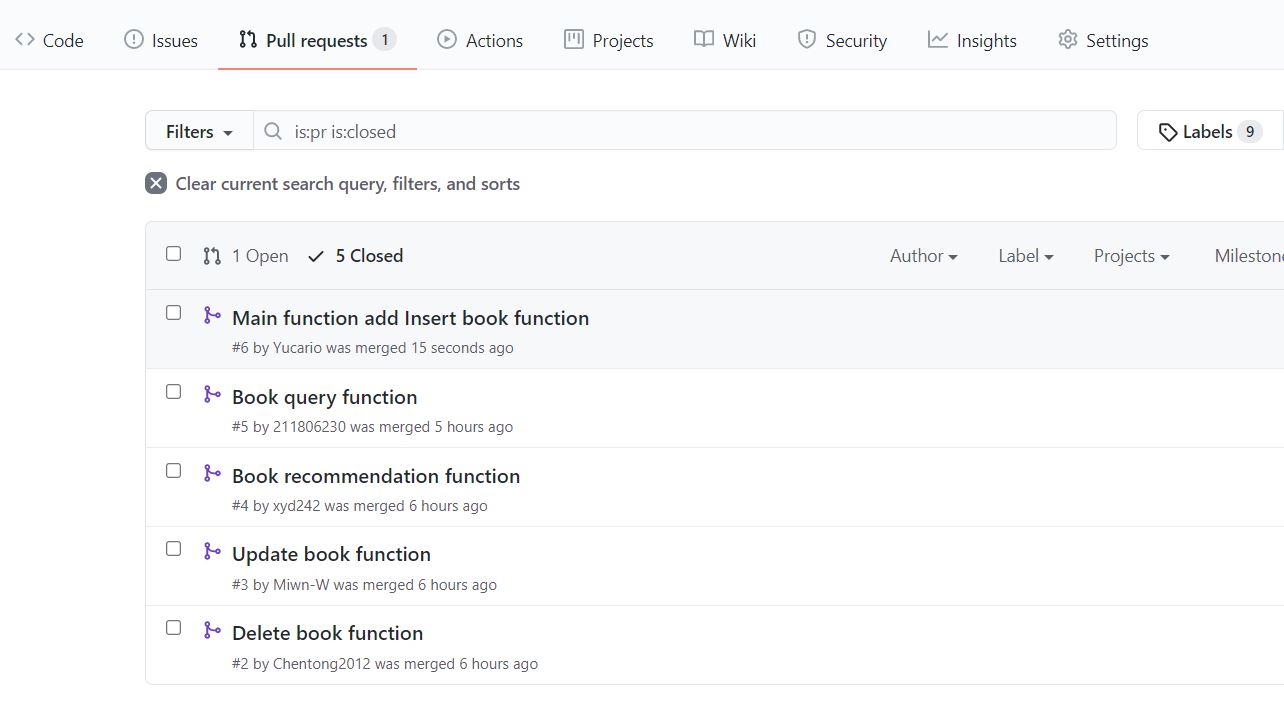Screen dimensions: 1284x726
Task: Click the Security shield icon
Action: (x=807, y=40)
